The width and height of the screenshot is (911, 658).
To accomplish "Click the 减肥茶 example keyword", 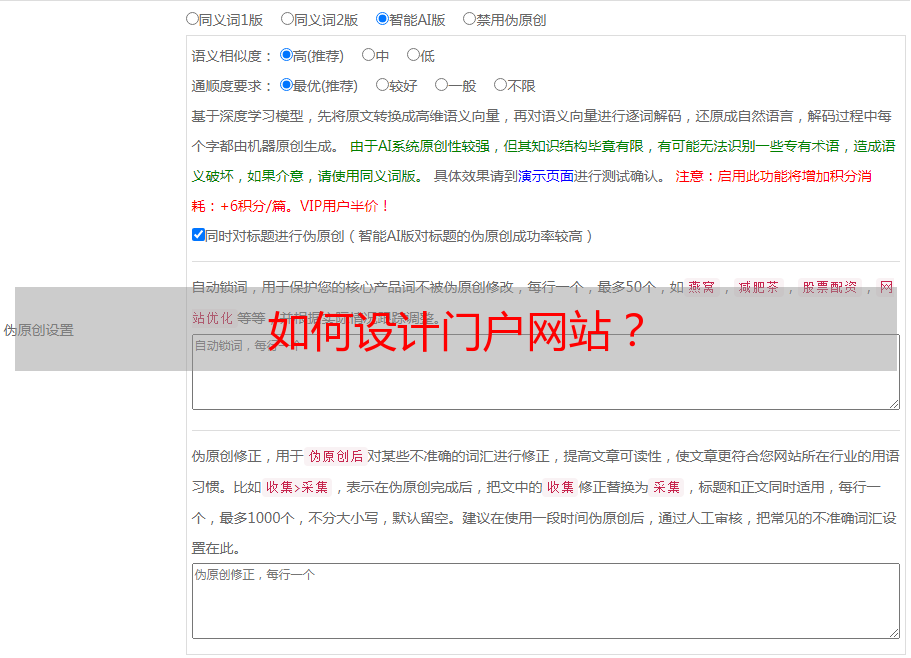I will [758, 287].
